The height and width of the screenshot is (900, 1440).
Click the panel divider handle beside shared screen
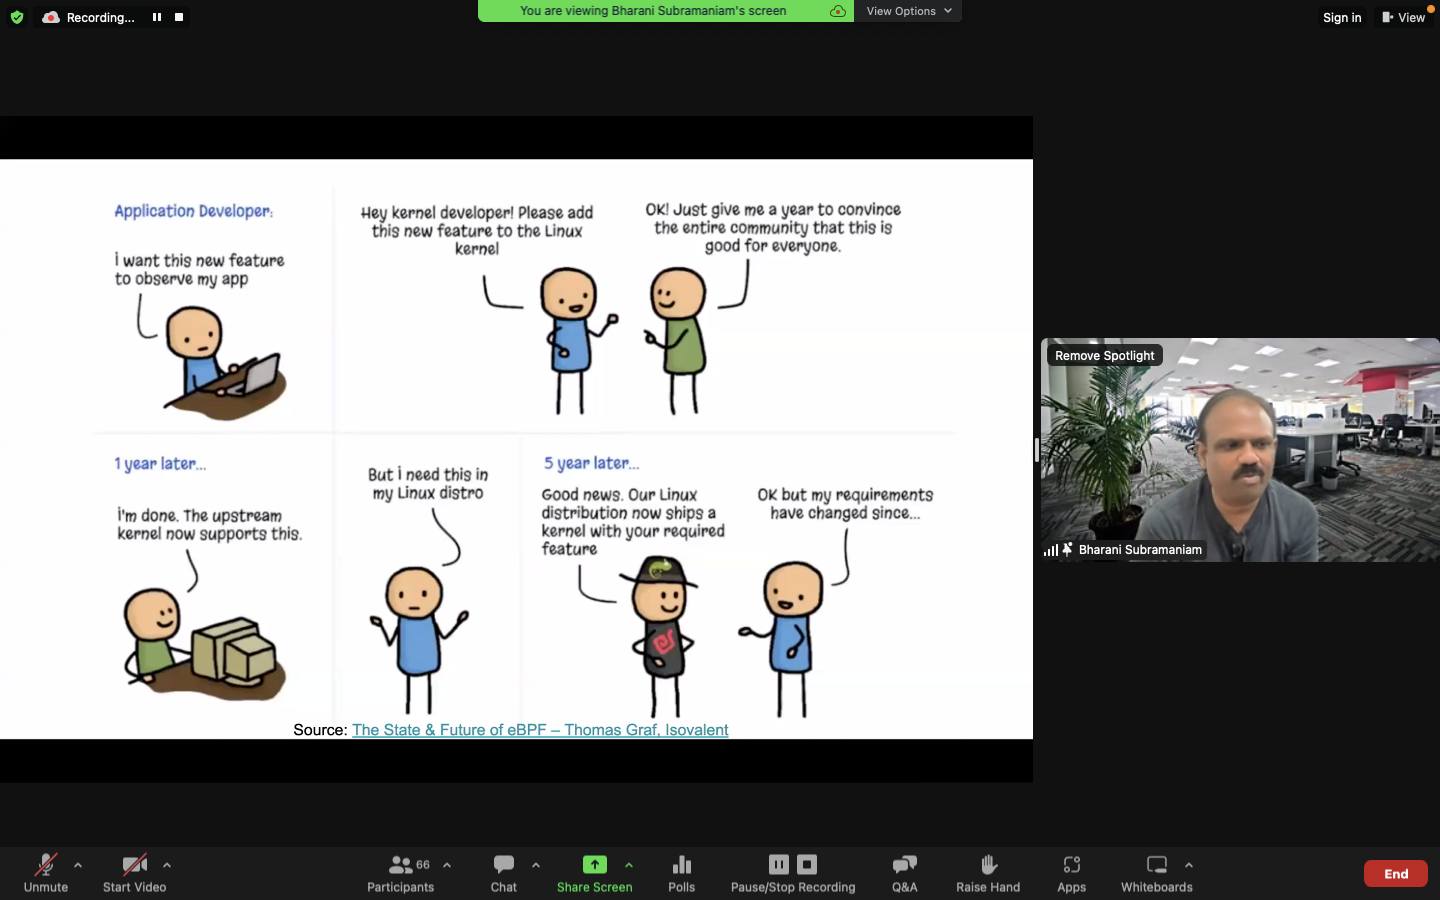pyautogui.click(x=1037, y=450)
